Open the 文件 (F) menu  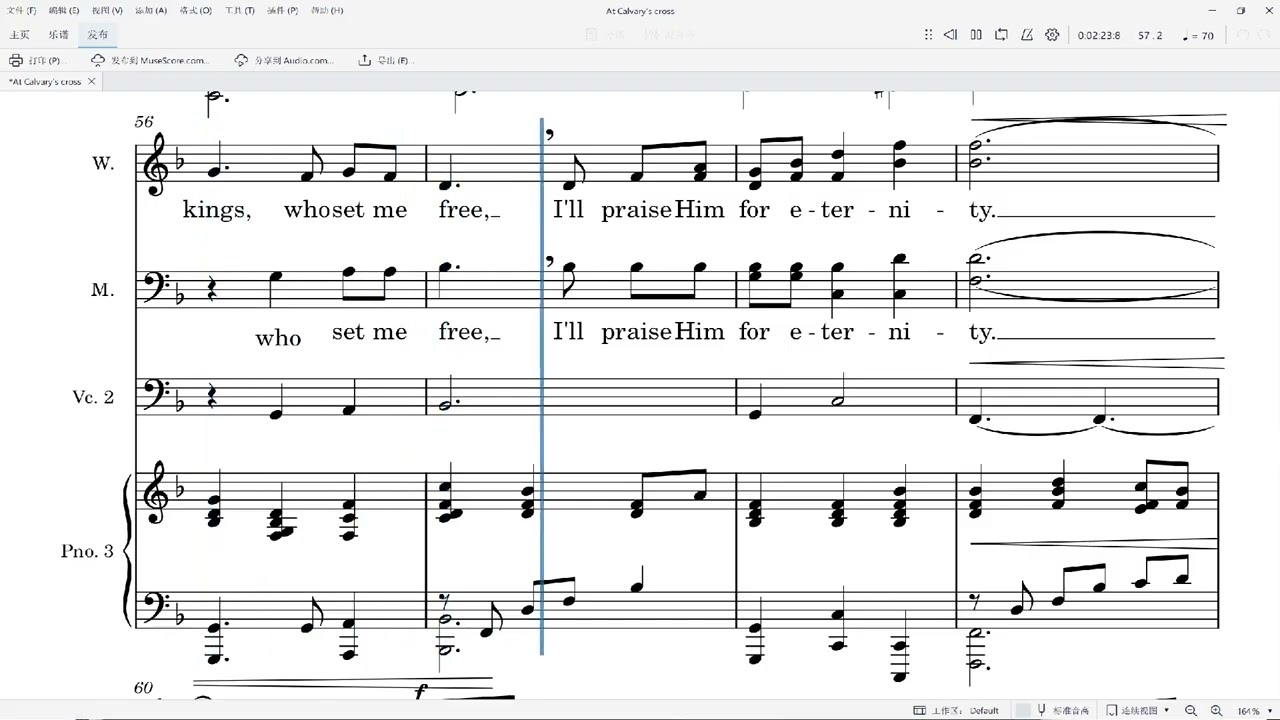click(22, 10)
